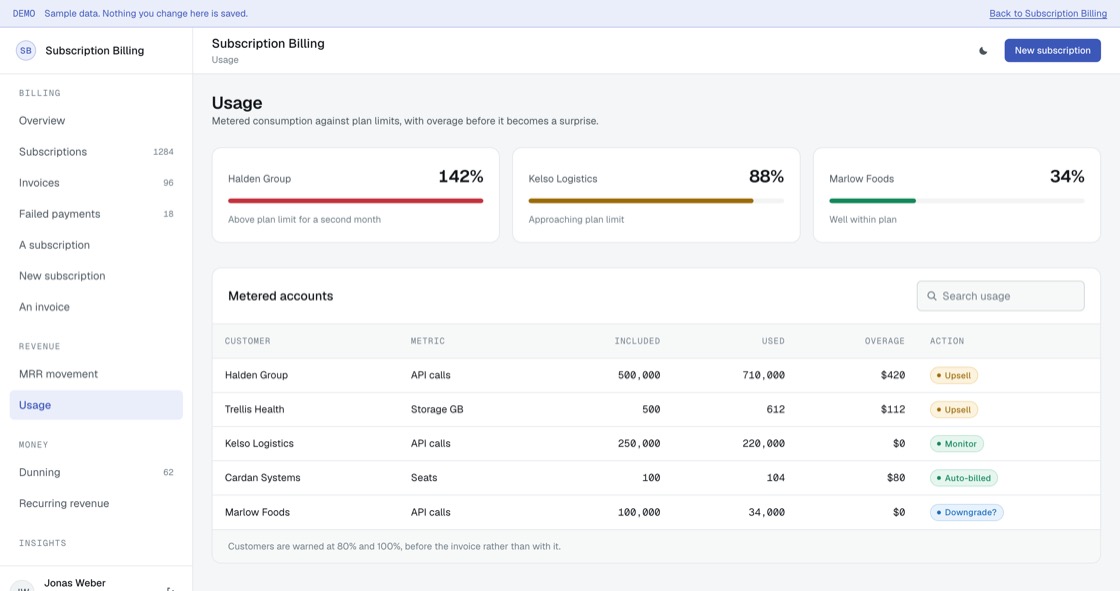Click the METRIC column header
Viewport: 1120px width, 591px height.
[x=428, y=341]
